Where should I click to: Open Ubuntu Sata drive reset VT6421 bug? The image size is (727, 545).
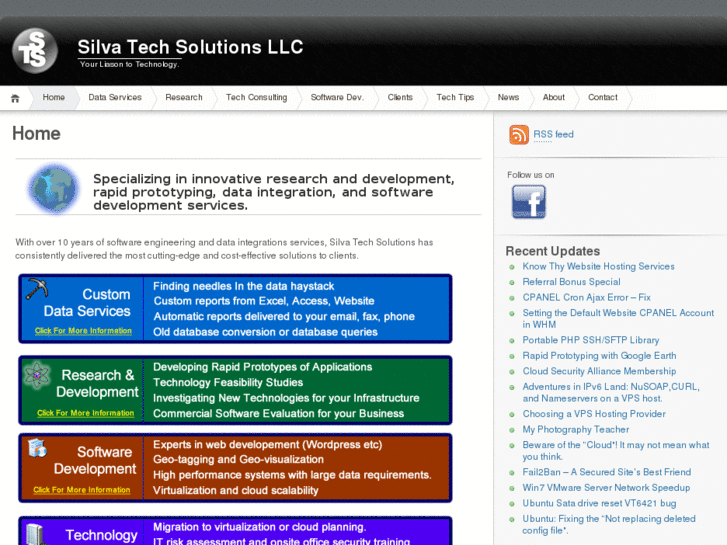tap(599, 503)
